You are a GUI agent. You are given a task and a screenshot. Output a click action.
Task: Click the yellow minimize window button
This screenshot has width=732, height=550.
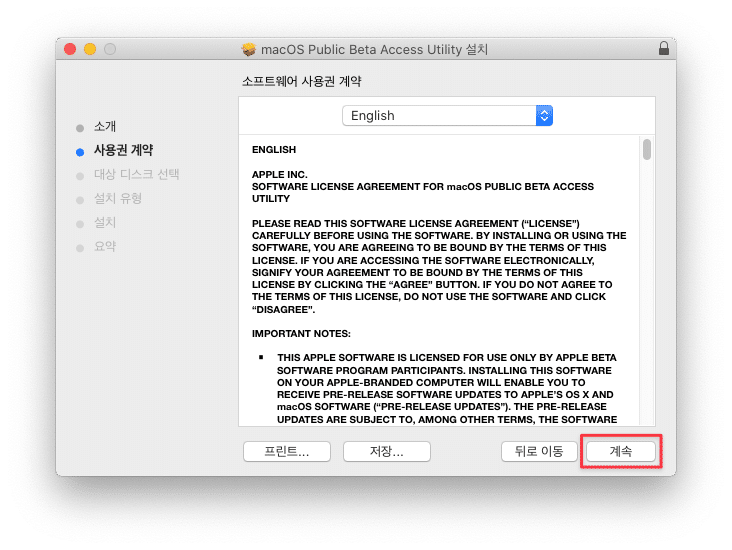coord(90,49)
